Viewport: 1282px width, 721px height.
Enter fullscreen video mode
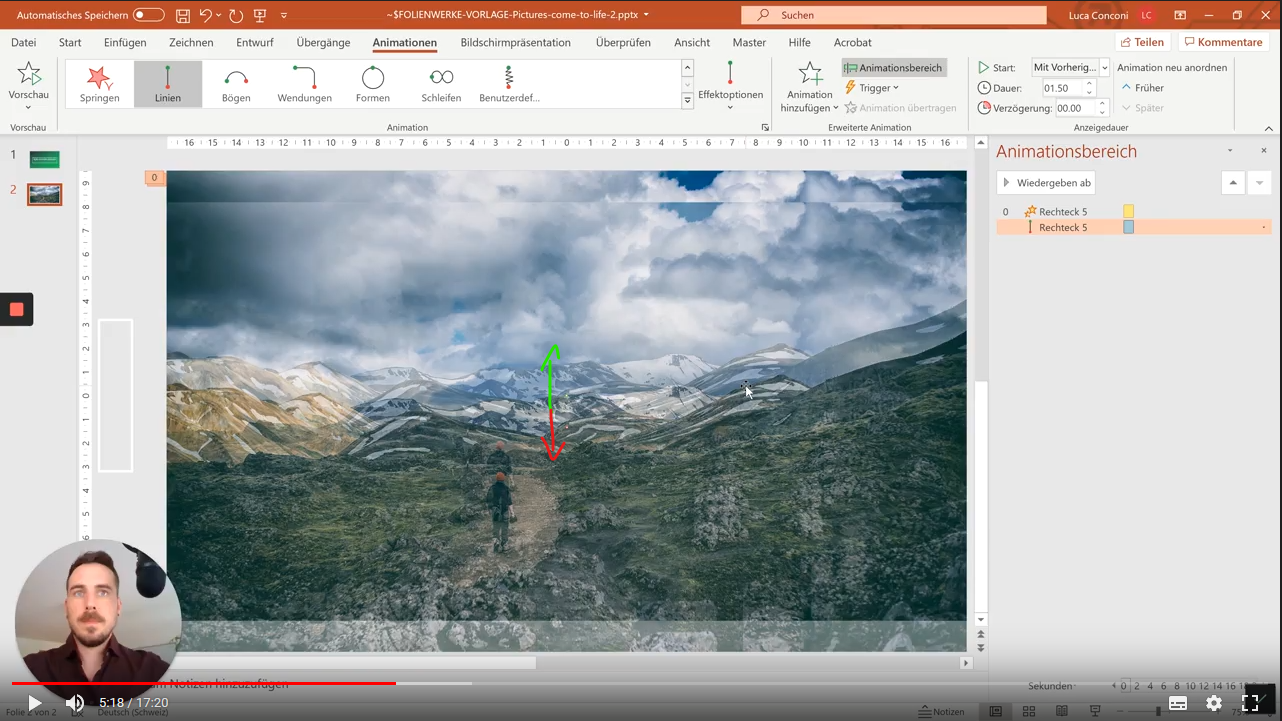coord(1250,703)
